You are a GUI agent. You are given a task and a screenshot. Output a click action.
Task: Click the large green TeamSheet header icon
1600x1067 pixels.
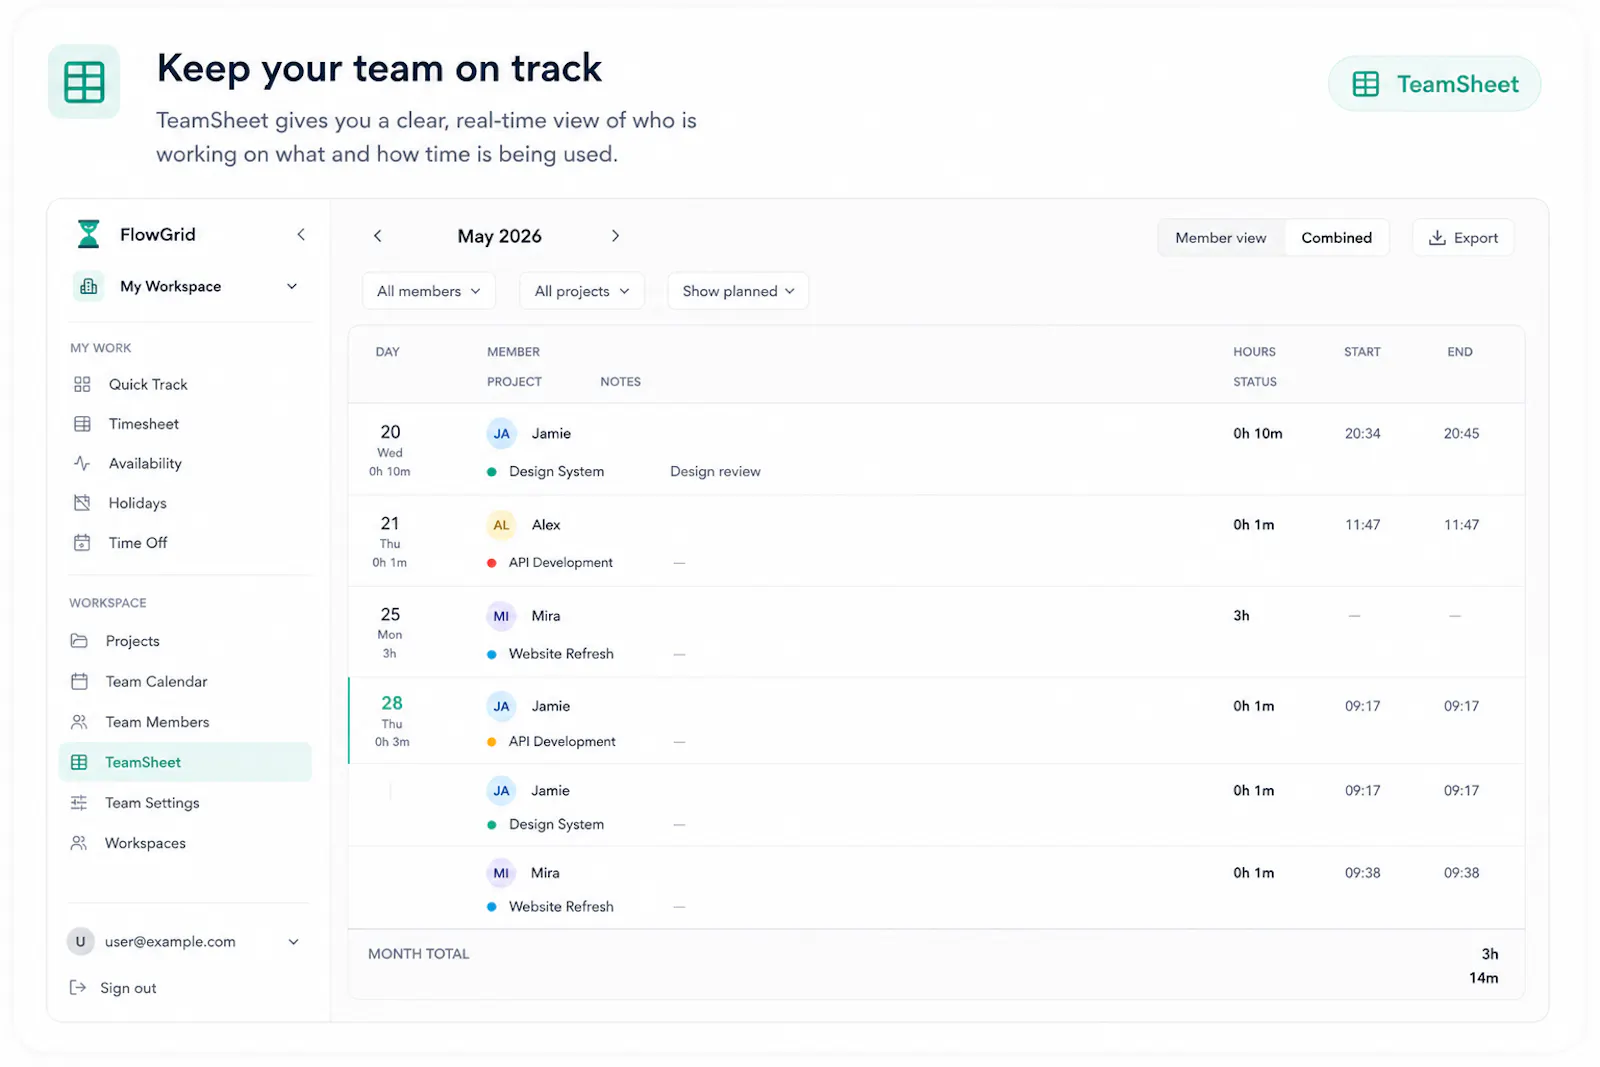tap(84, 82)
